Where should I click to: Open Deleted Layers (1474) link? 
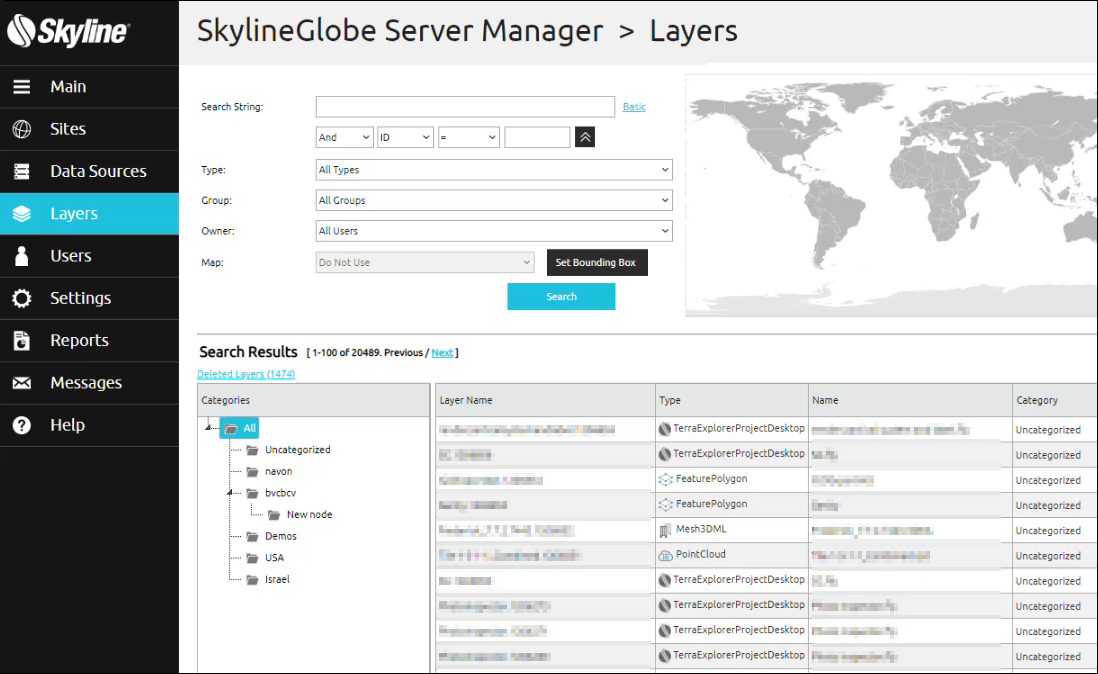(246, 374)
